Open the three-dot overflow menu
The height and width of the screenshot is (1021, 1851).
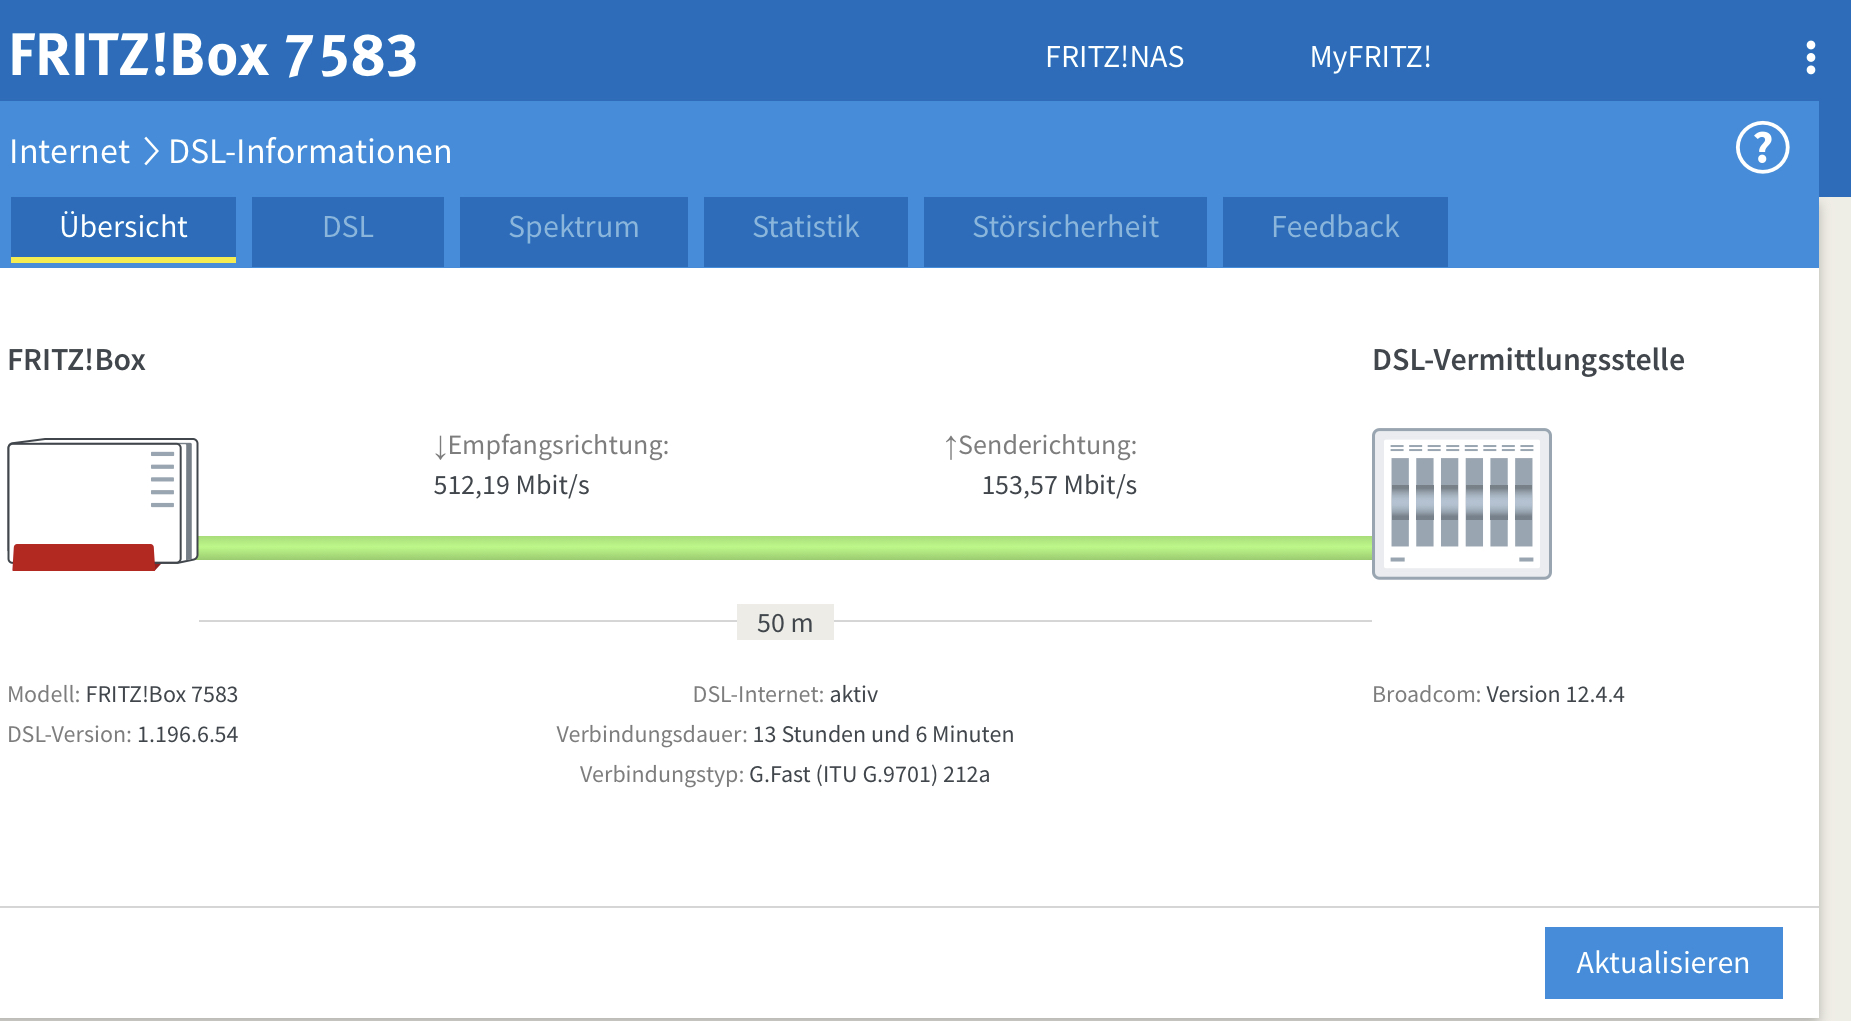click(x=1810, y=57)
